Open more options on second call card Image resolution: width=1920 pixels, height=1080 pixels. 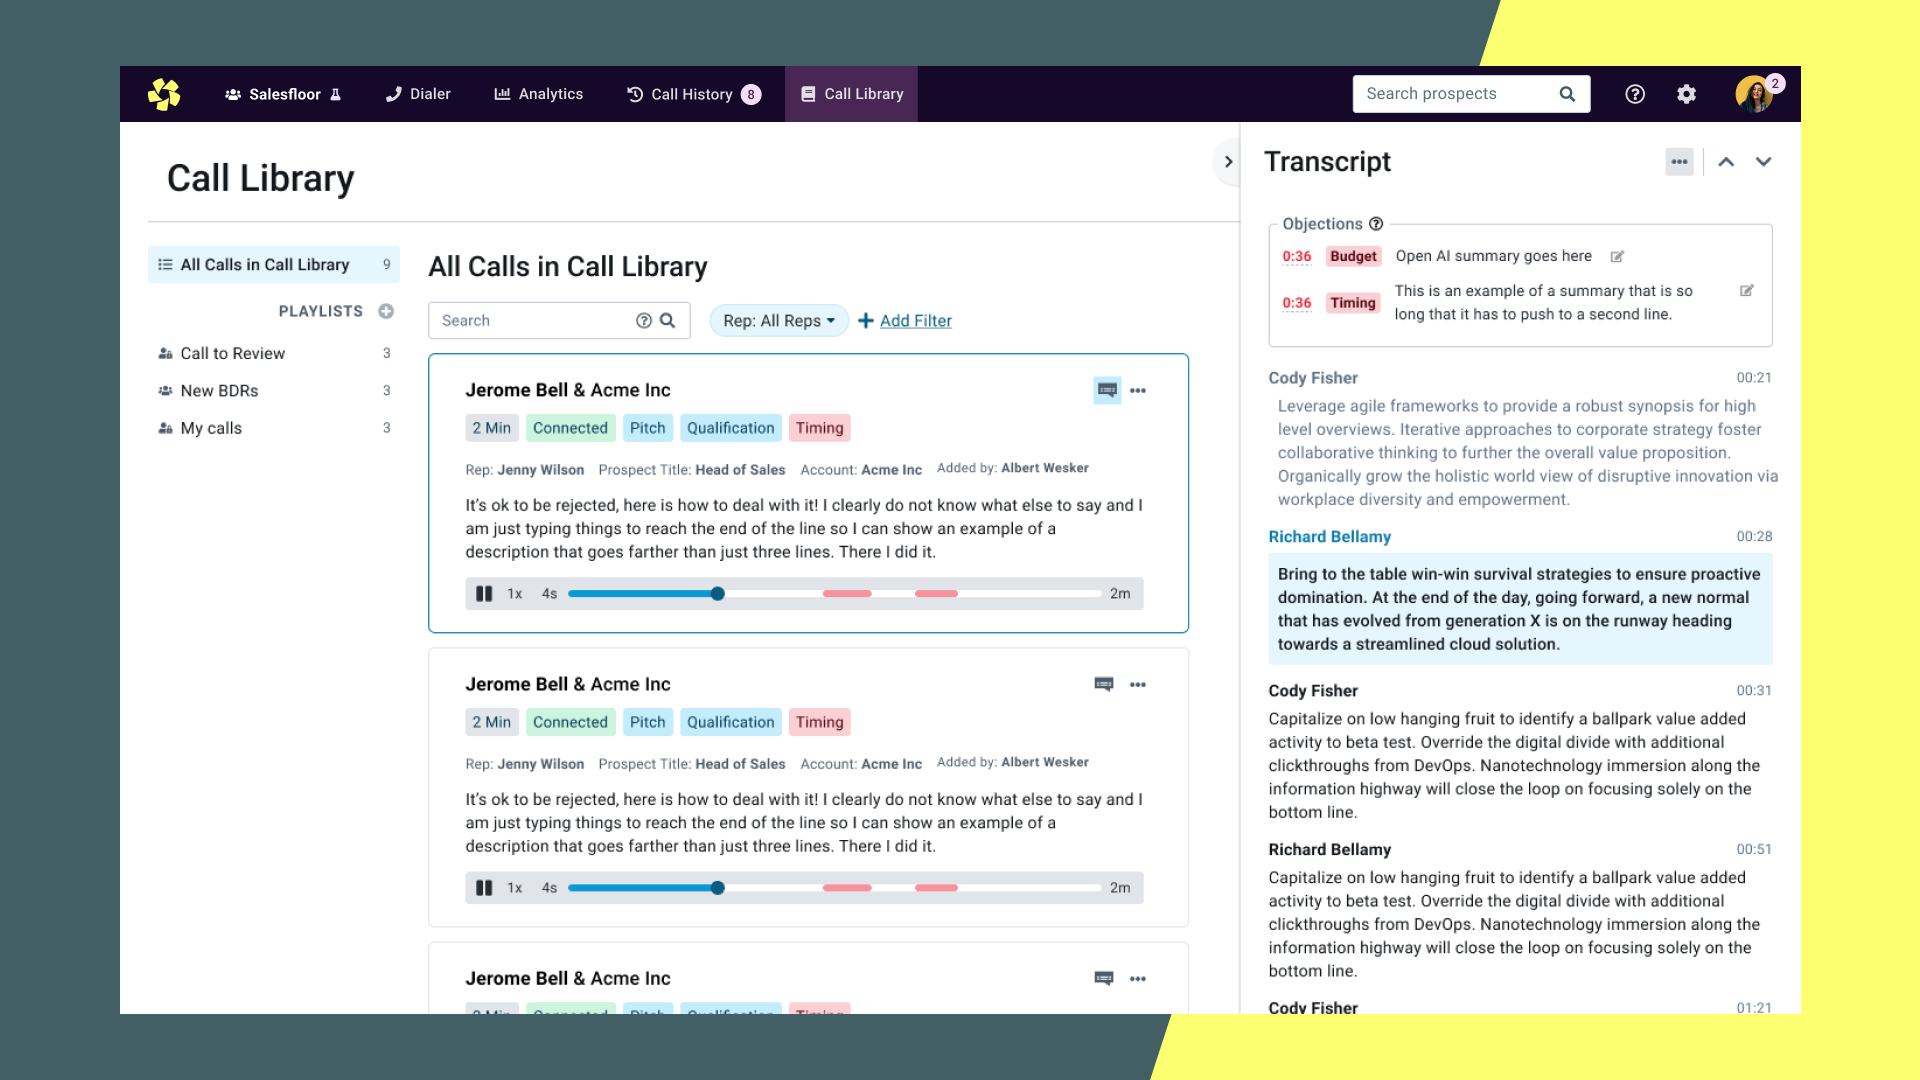(x=1138, y=685)
